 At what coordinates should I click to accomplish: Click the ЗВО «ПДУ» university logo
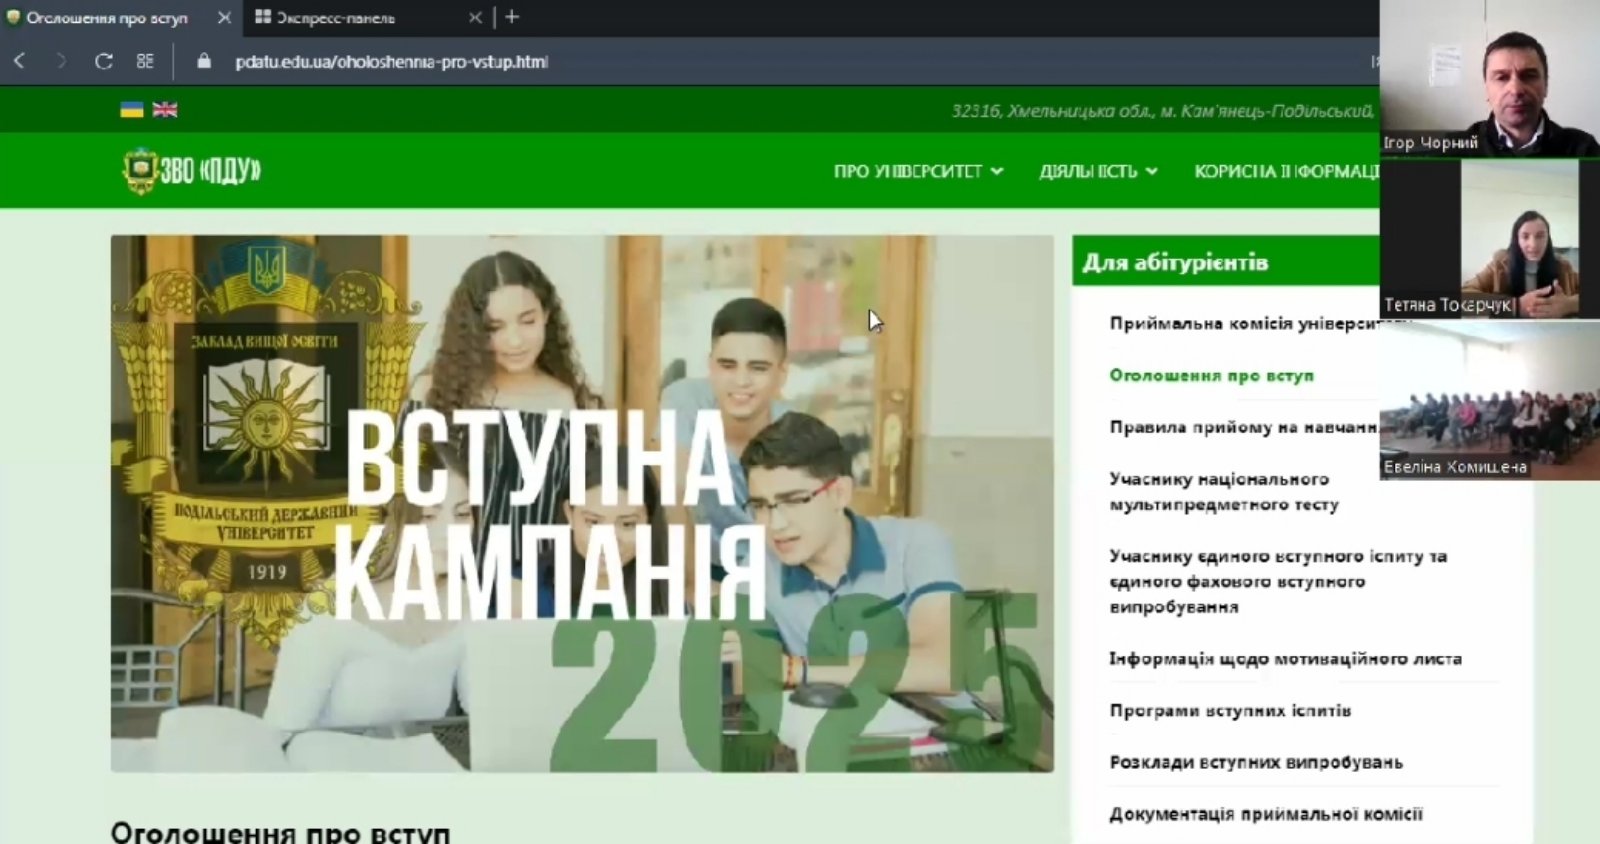[x=191, y=170]
